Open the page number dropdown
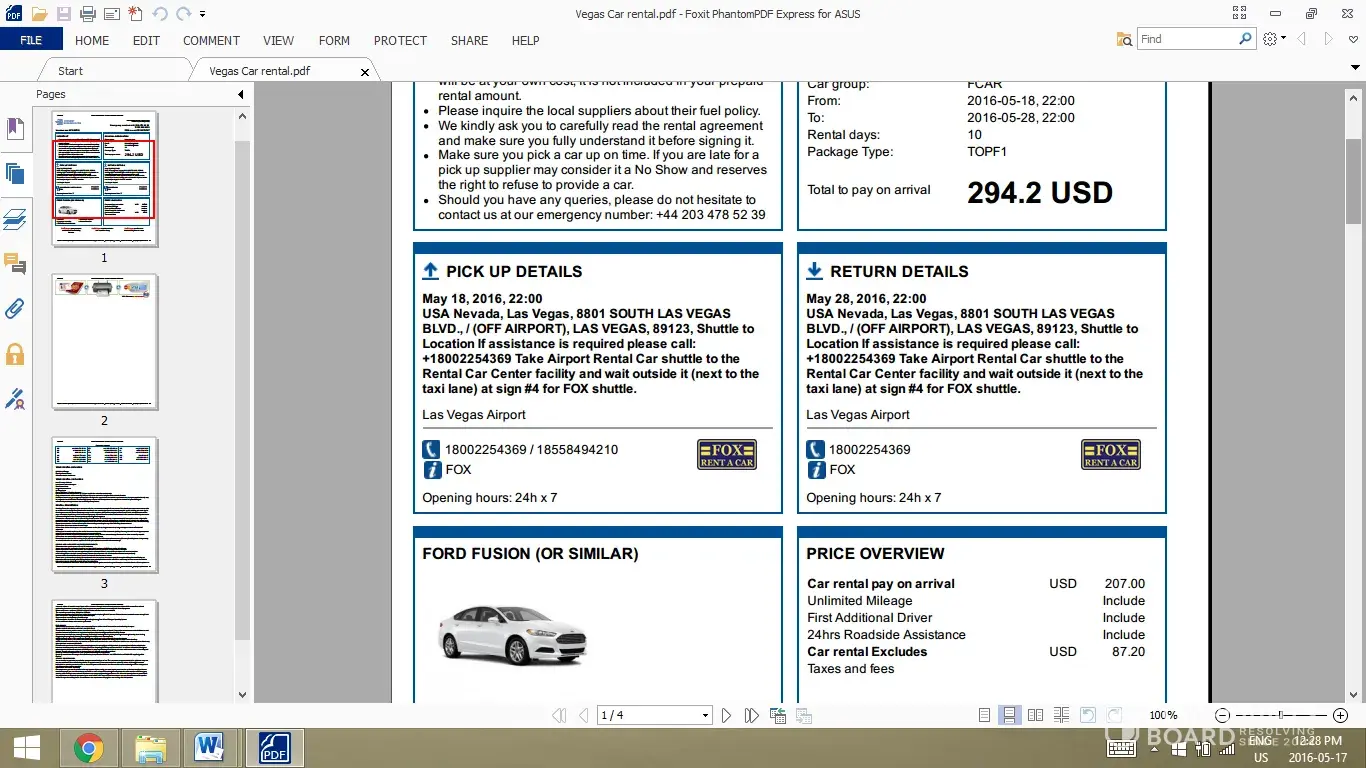This screenshot has width=1366, height=768. tap(705, 715)
